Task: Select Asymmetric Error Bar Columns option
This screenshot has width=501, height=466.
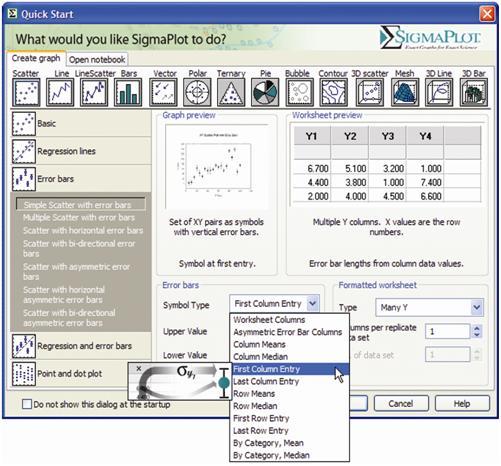Action: click(288, 332)
